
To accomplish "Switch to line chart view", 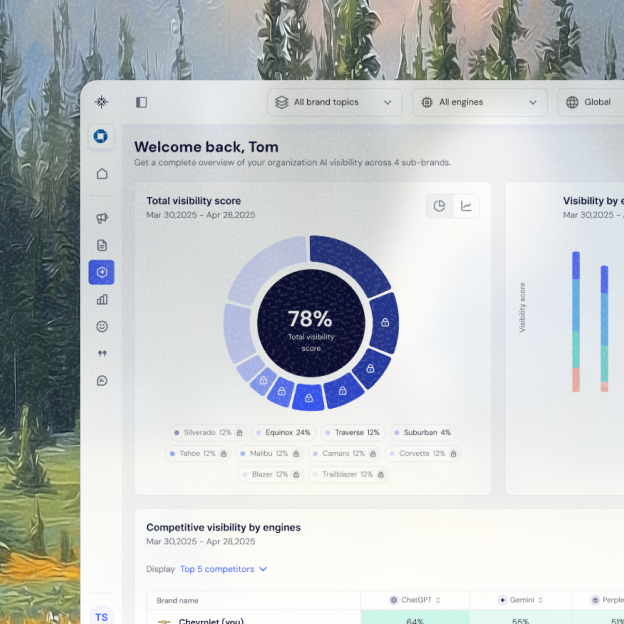I will coord(466,206).
